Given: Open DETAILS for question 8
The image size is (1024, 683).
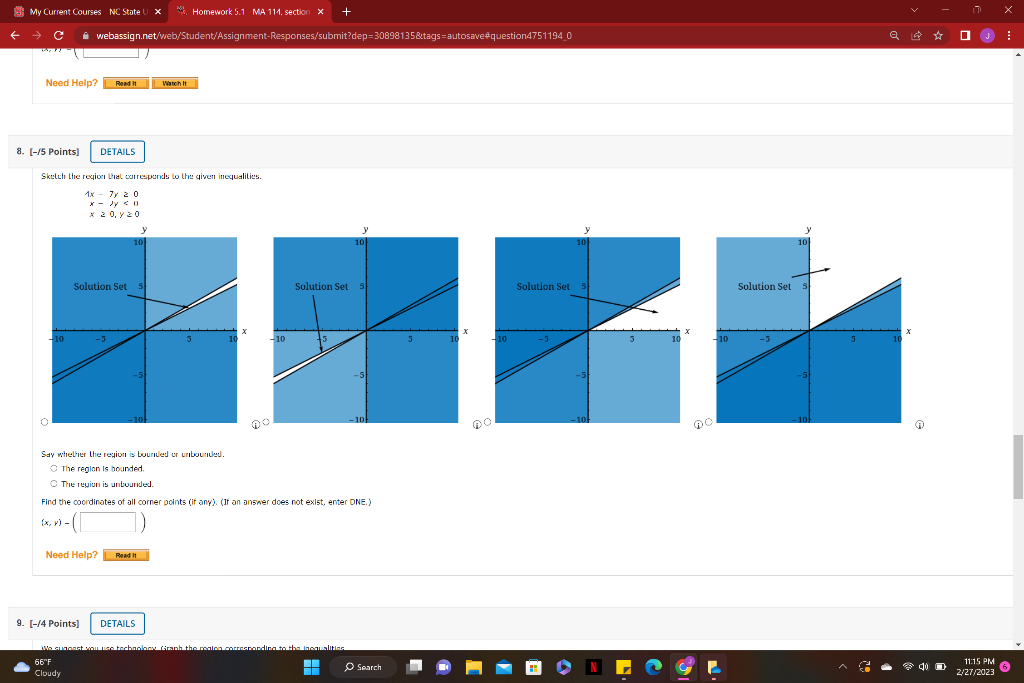Looking at the screenshot, I should point(117,151).
